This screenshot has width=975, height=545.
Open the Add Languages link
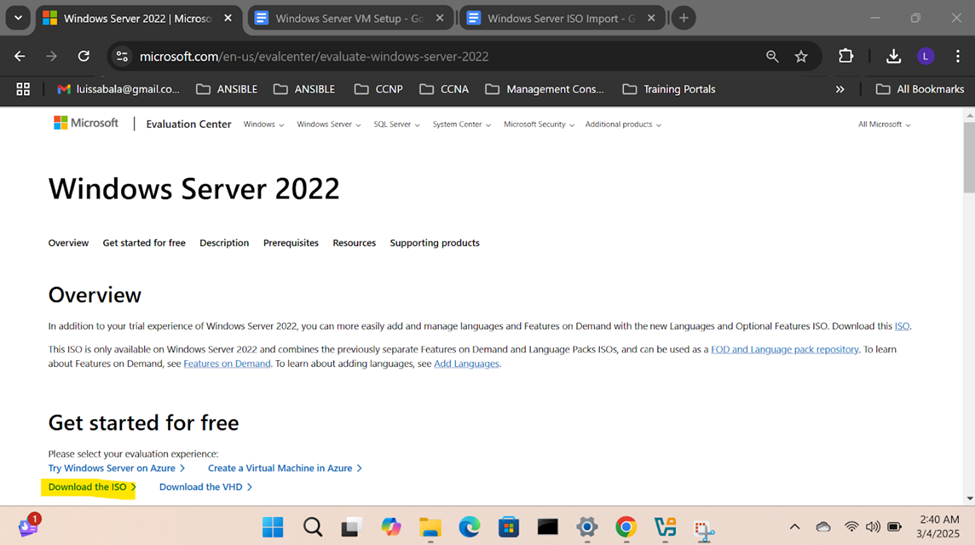pos(466,363)
